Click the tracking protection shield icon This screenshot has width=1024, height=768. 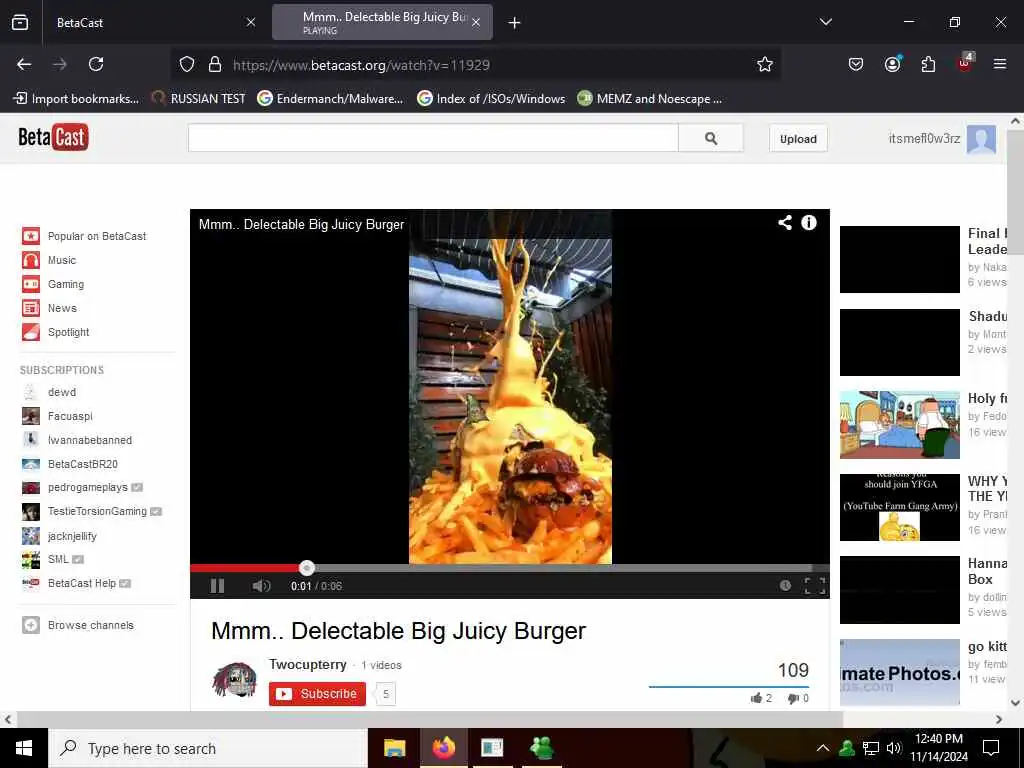[187, 64]
